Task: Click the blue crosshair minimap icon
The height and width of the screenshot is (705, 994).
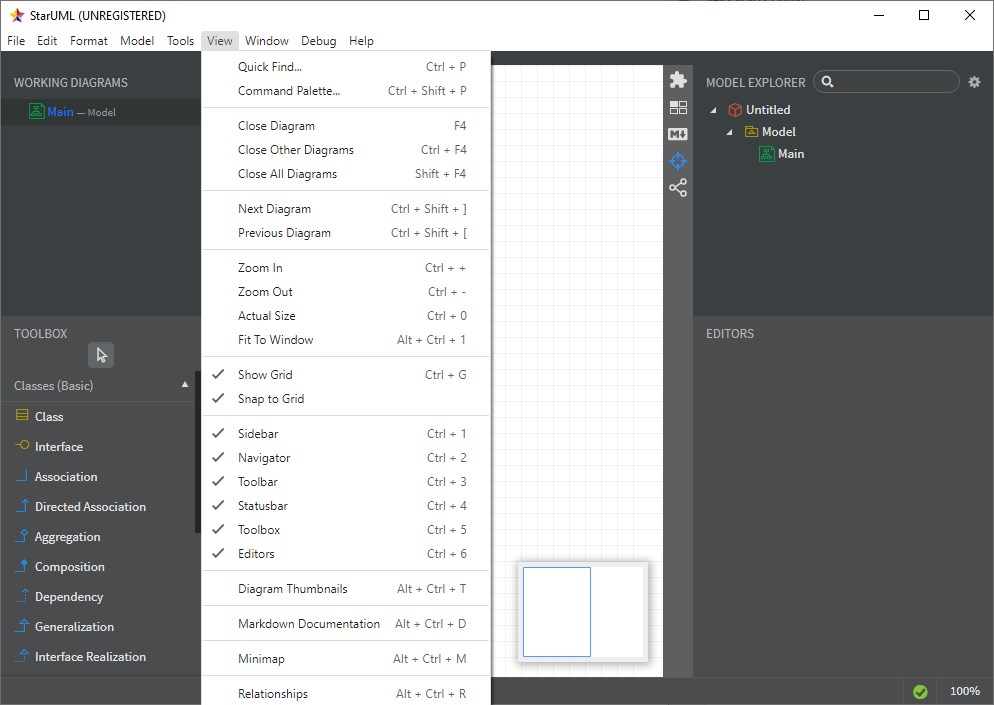Action: 678,161
